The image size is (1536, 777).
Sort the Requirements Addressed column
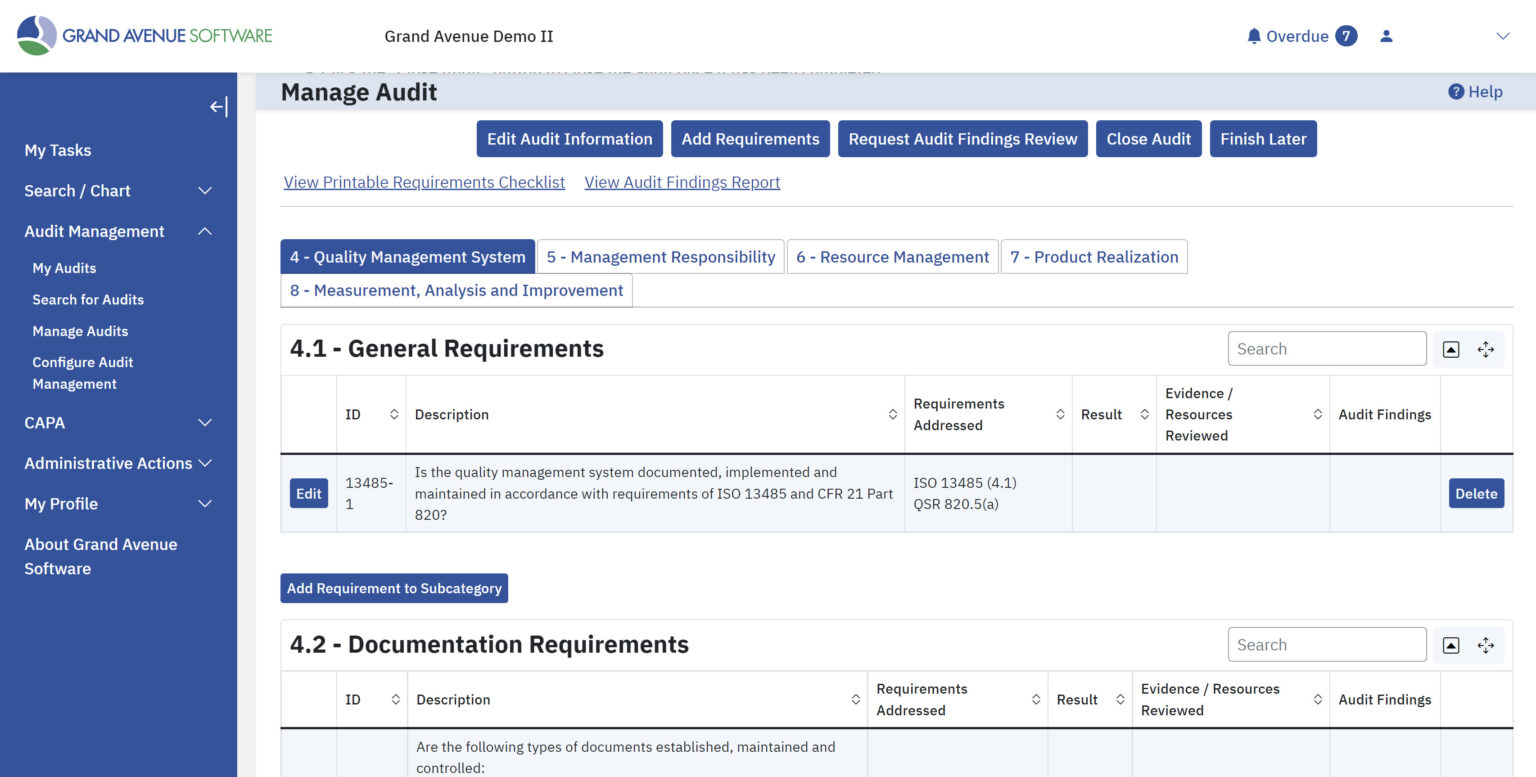(x=1060, y=413)
